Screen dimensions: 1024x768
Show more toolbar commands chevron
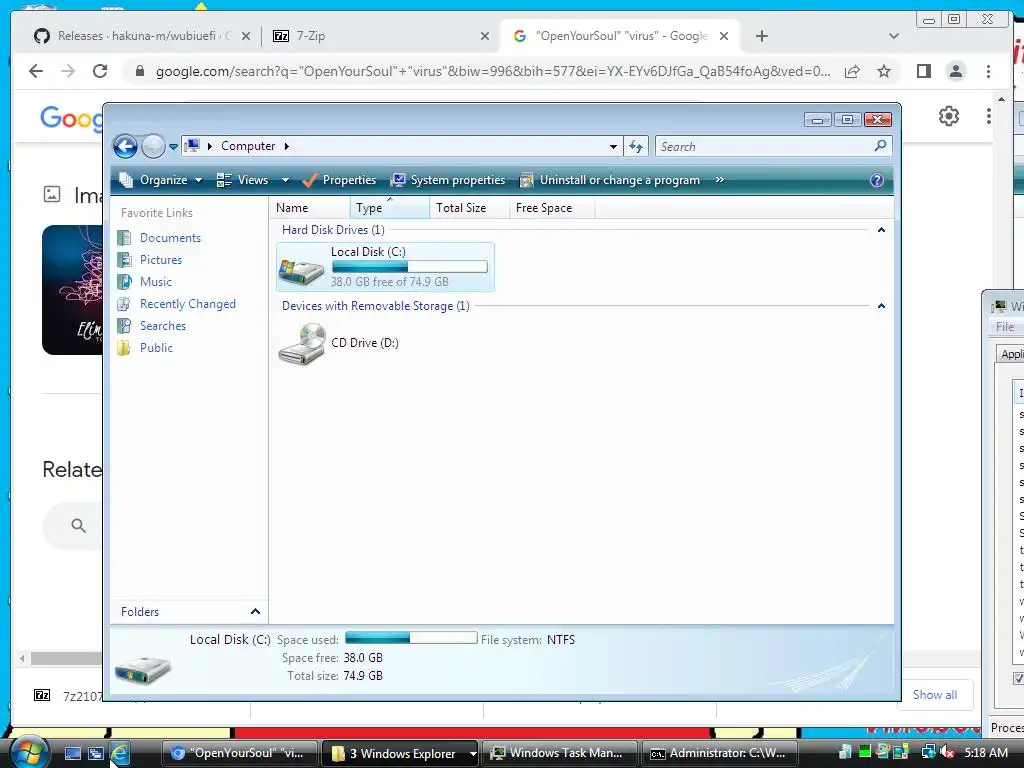(x=720, y=180)
